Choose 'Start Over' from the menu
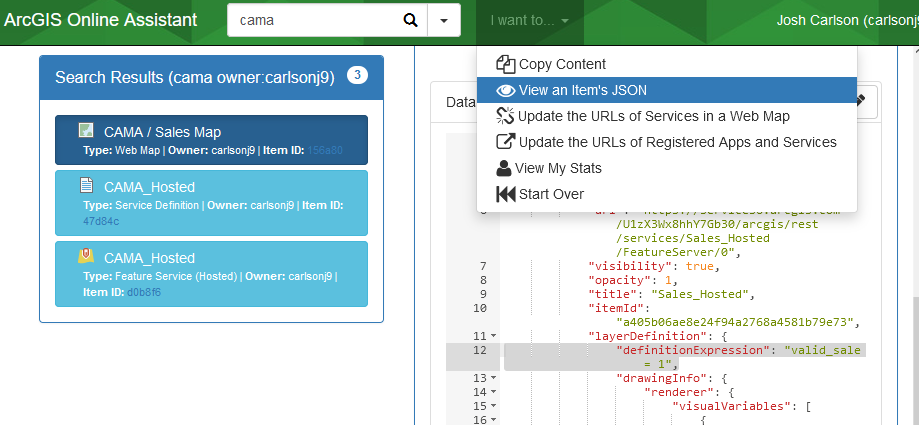The image size is (919, 425). (551, 194)
